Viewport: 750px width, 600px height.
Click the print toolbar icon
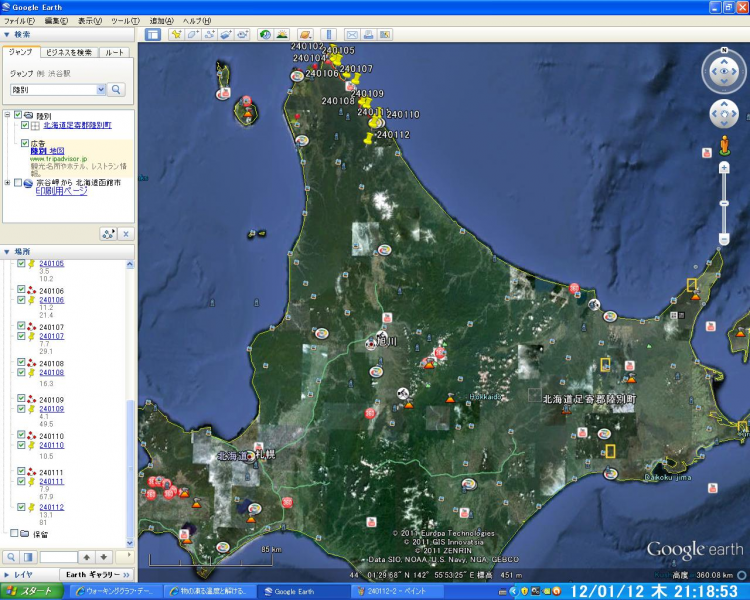(x=368, y=34)
